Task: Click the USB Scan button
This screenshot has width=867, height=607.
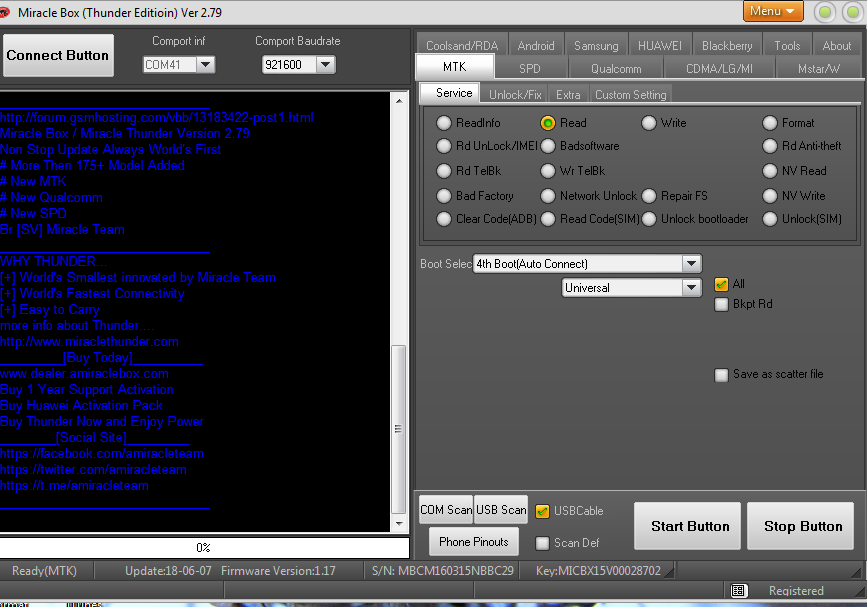Action: tap(501, 510)
